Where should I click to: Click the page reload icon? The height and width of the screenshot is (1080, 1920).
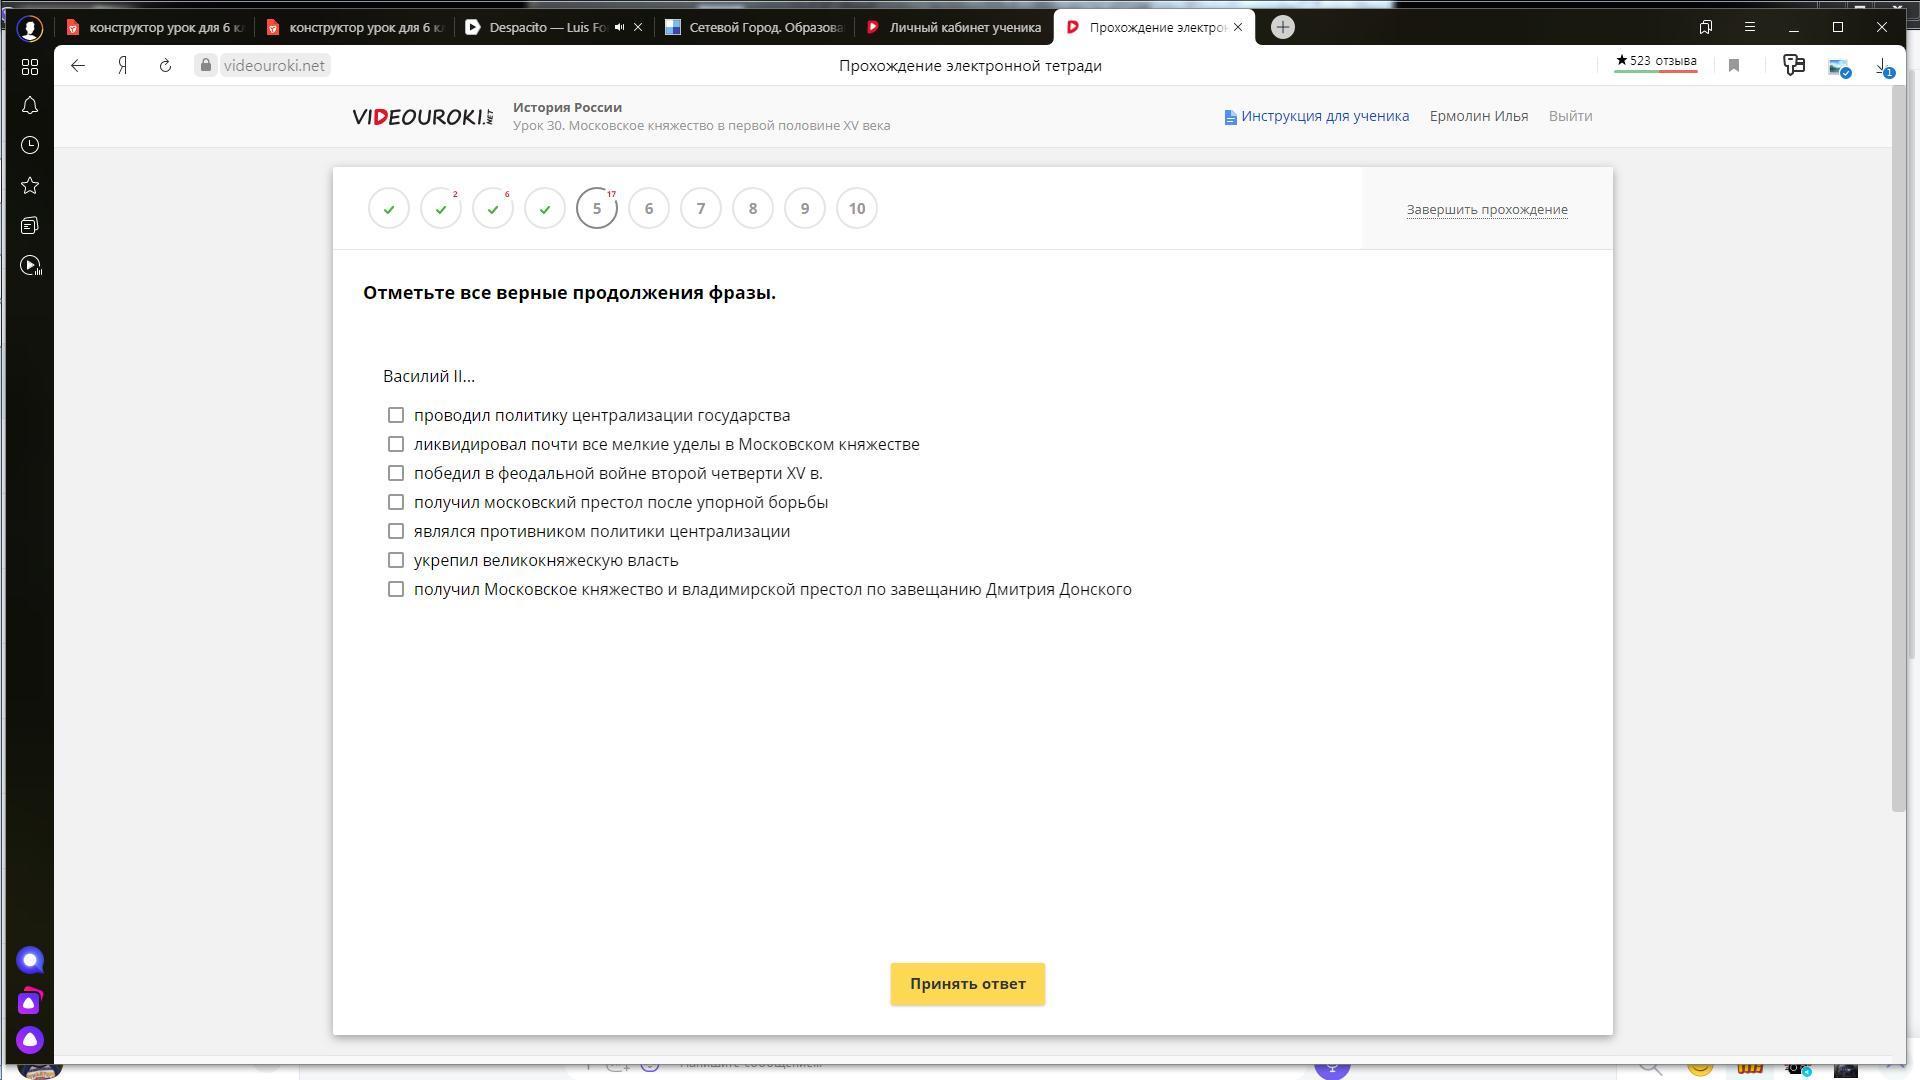coord(165,66)
